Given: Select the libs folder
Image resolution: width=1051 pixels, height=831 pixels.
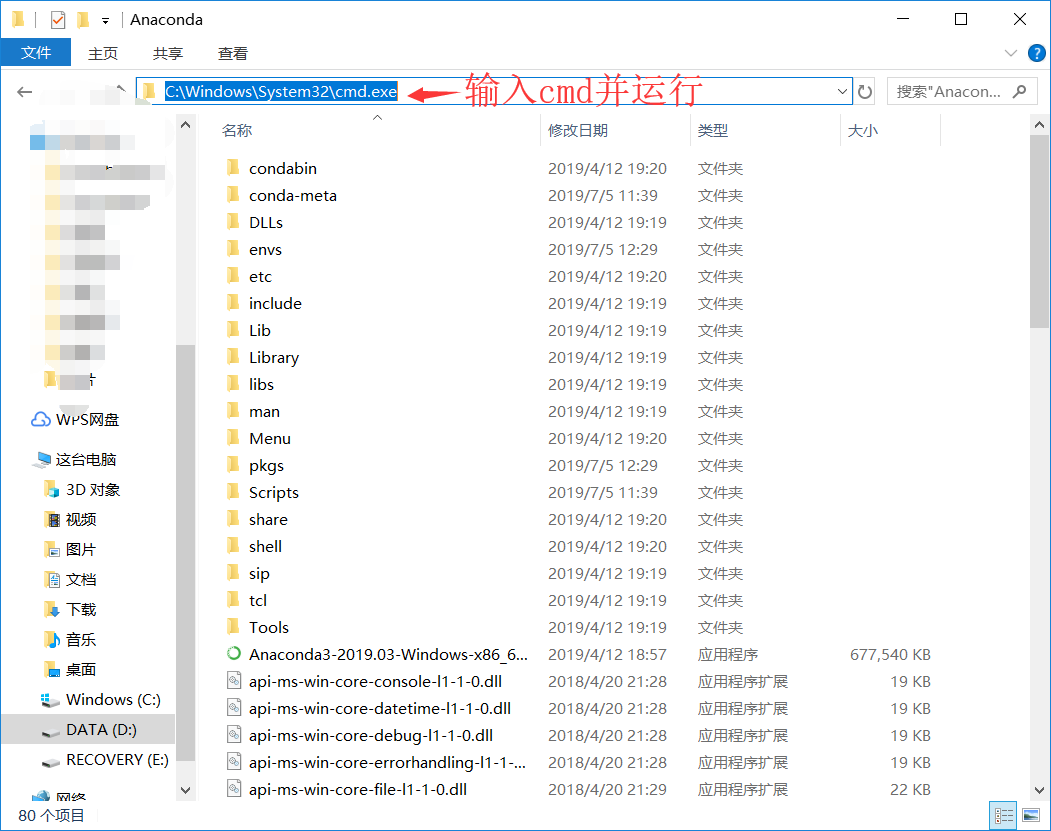Looking at the screenshot, I should point(261,384).
